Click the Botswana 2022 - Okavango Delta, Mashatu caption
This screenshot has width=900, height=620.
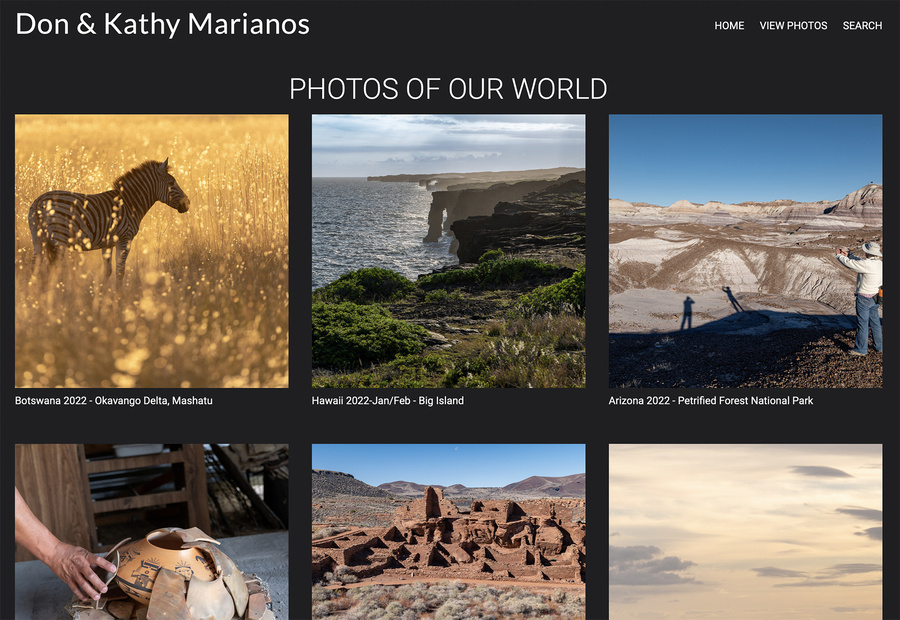click(114, 401)
